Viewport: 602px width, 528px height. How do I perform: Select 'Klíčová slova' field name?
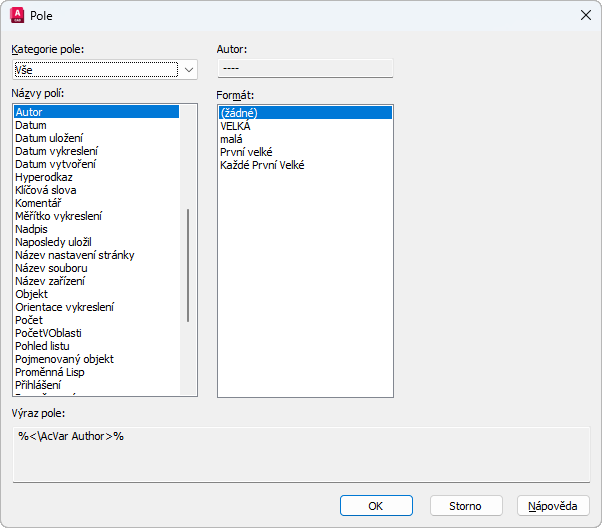coord(46,190)
